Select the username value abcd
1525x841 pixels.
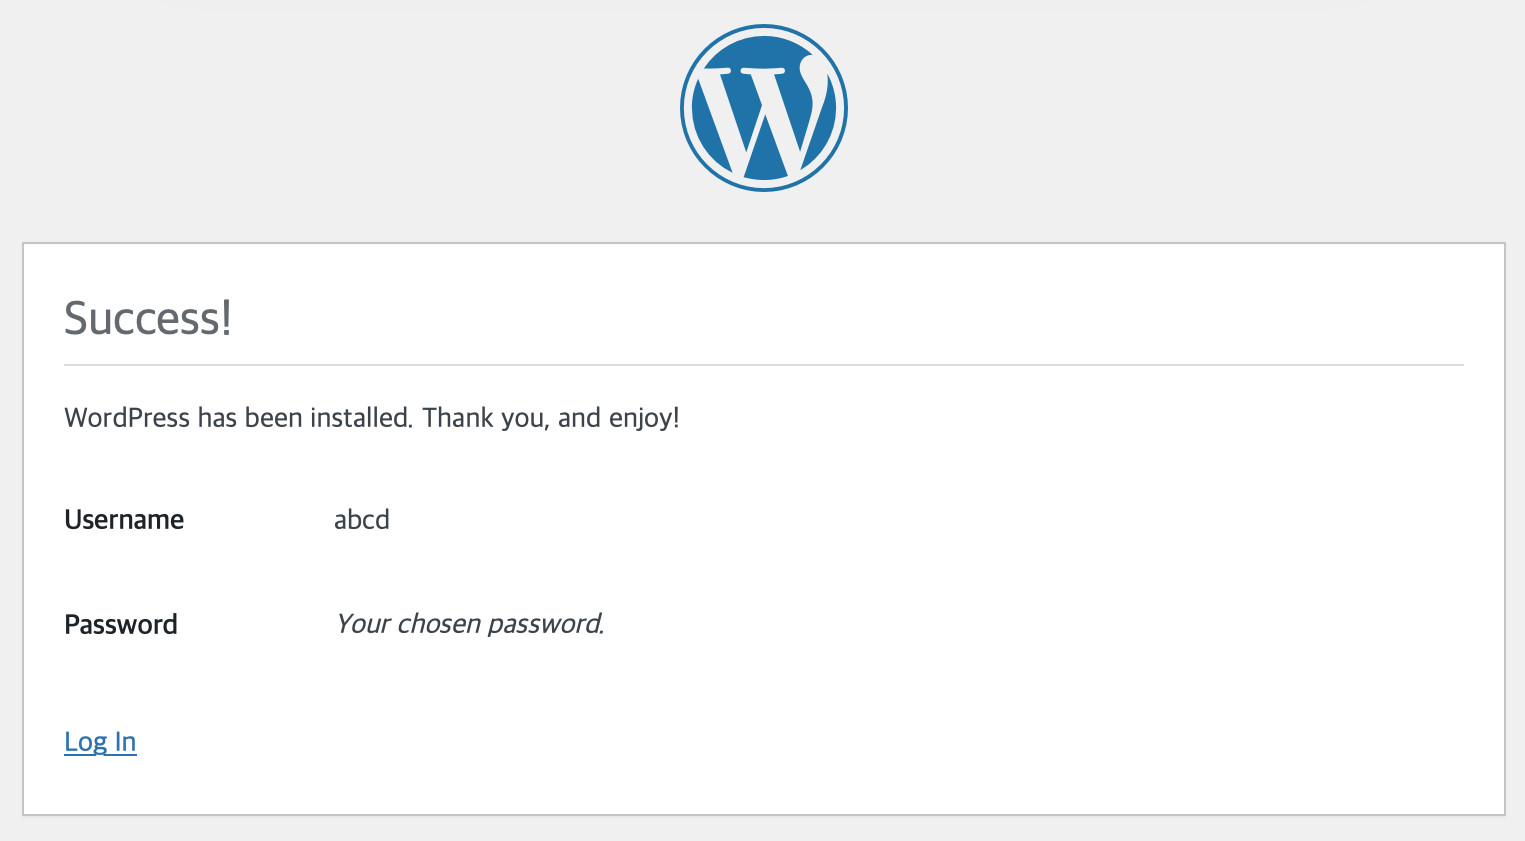[361, 520]
